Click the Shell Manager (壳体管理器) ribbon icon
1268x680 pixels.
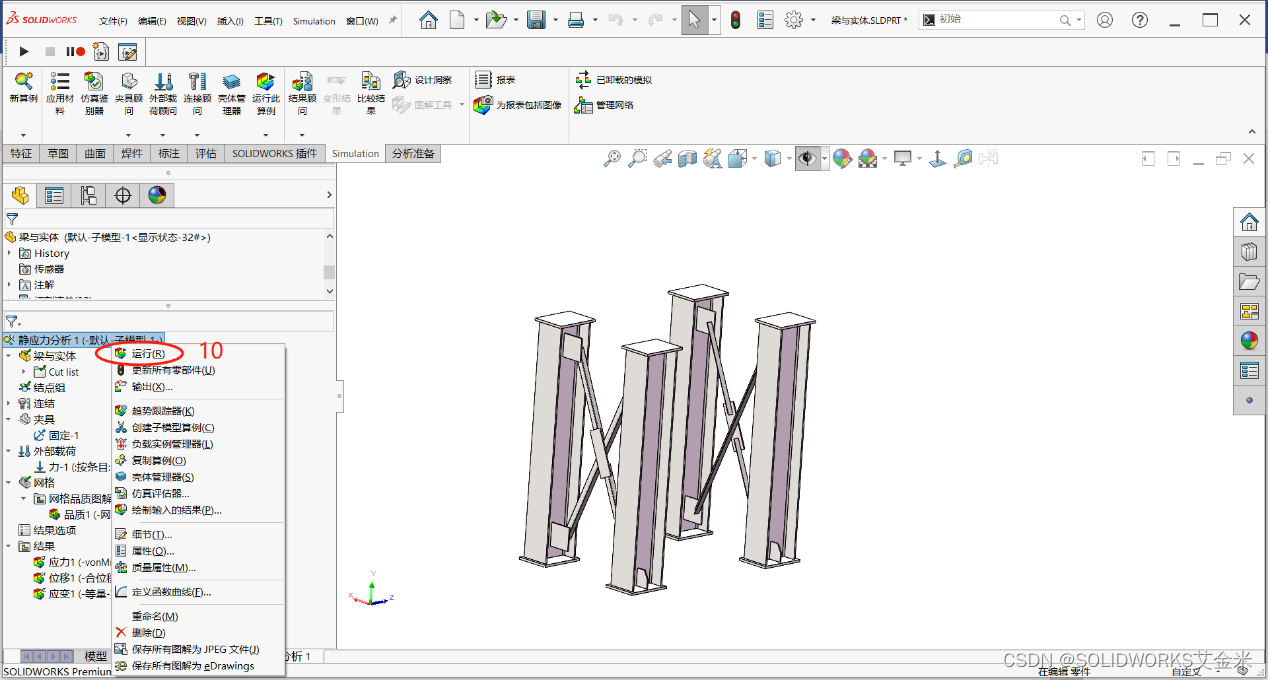pyautogui.click(x=231, y=82)
